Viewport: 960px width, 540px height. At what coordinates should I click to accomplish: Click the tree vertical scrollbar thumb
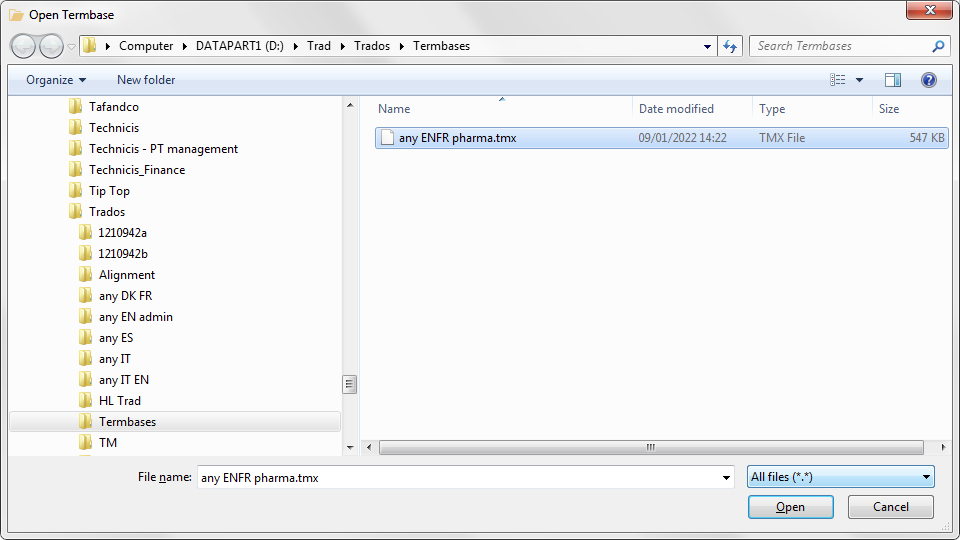350,384
